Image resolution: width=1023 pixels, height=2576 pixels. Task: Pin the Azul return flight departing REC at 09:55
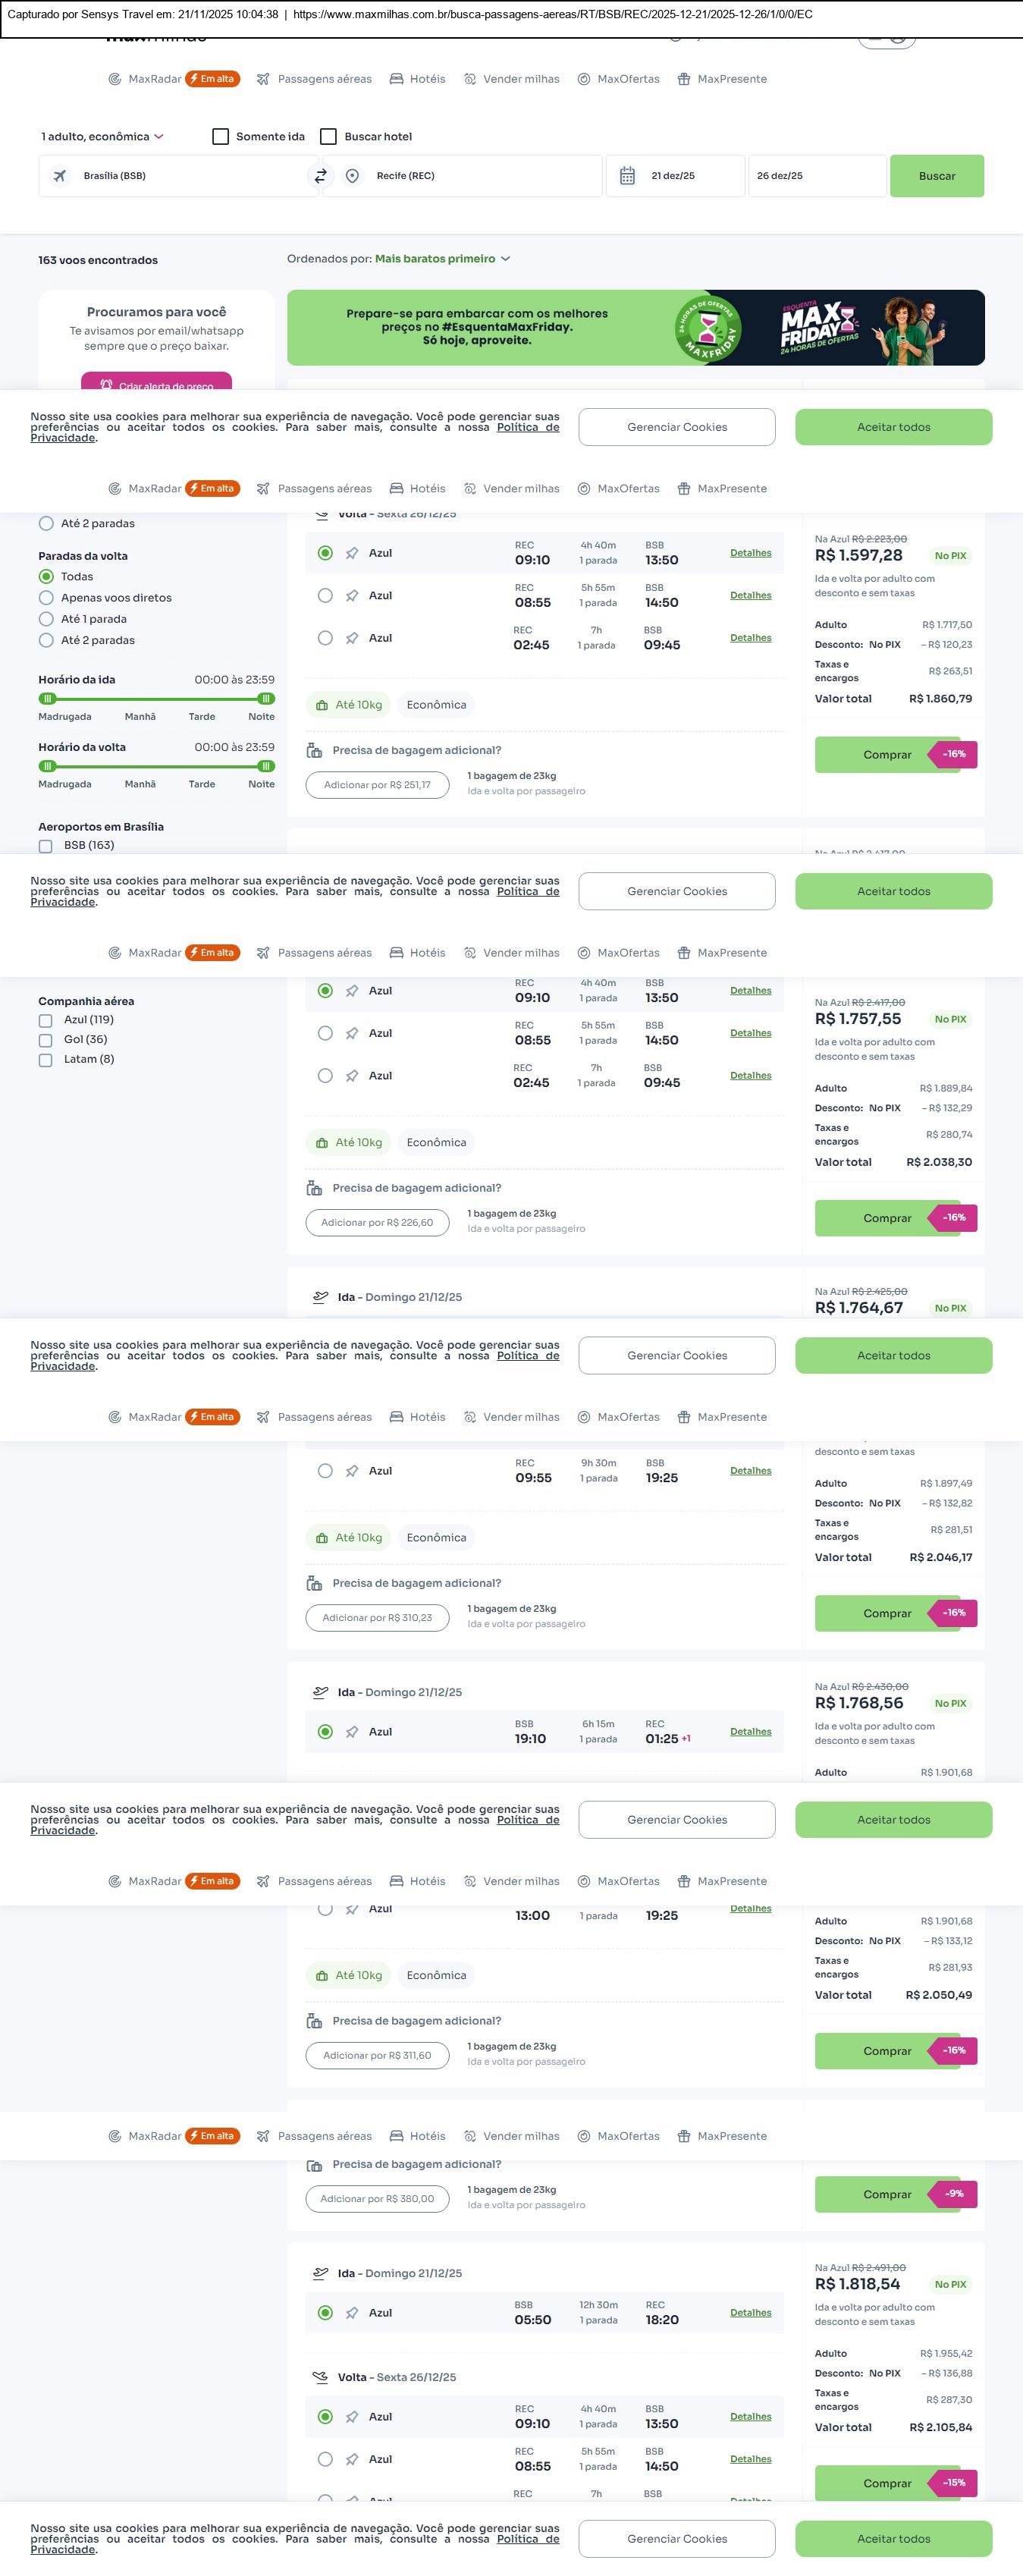[x=352, y=1471]
